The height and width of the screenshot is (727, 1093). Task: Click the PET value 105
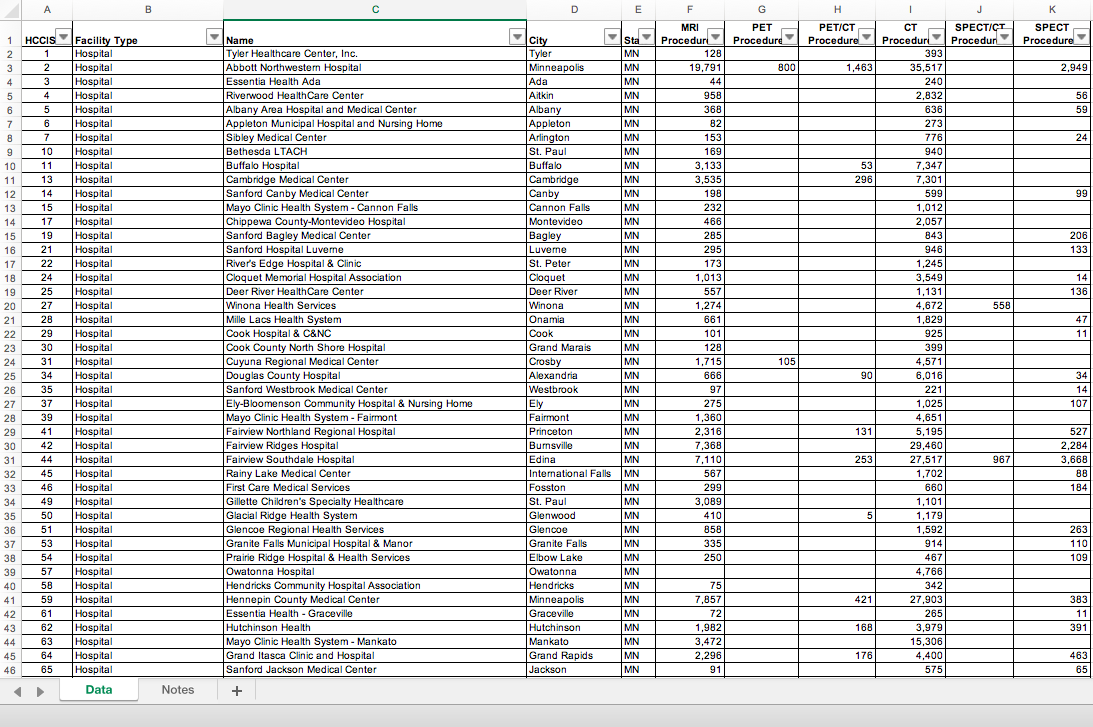pyautogui.click(x=761, y=361)
